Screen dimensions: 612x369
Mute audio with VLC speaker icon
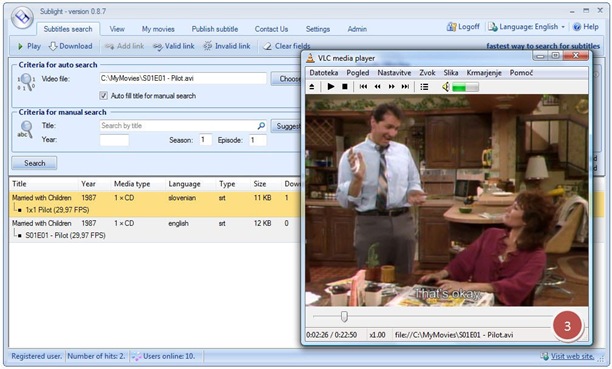(x=446, y=87)
